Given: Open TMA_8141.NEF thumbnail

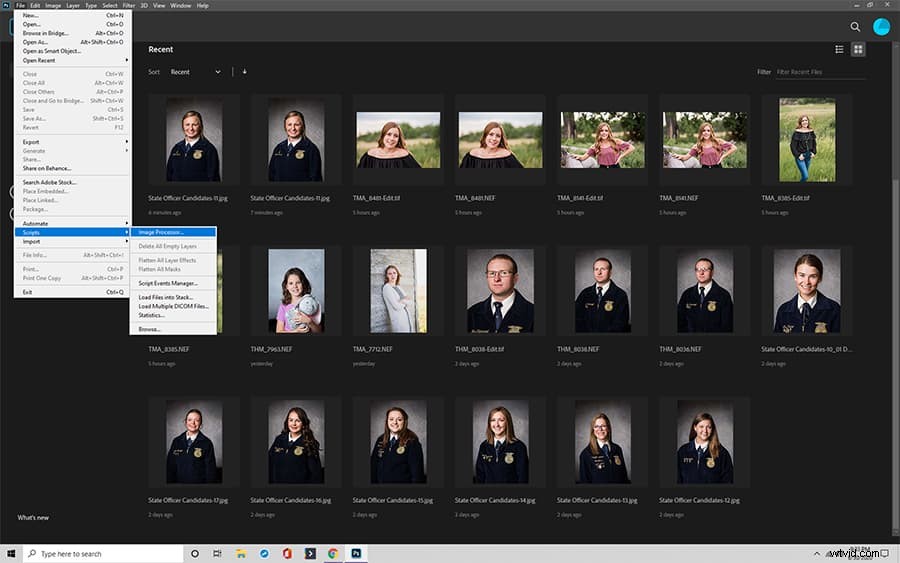Looking at the screenshot, I should click(704, 140).
